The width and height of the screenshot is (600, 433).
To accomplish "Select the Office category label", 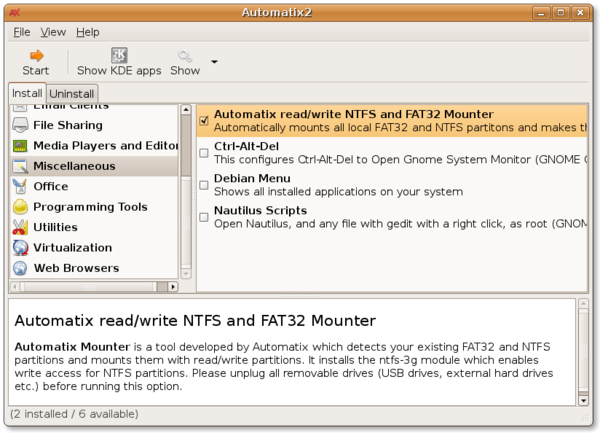I will [x=51, y=186].
